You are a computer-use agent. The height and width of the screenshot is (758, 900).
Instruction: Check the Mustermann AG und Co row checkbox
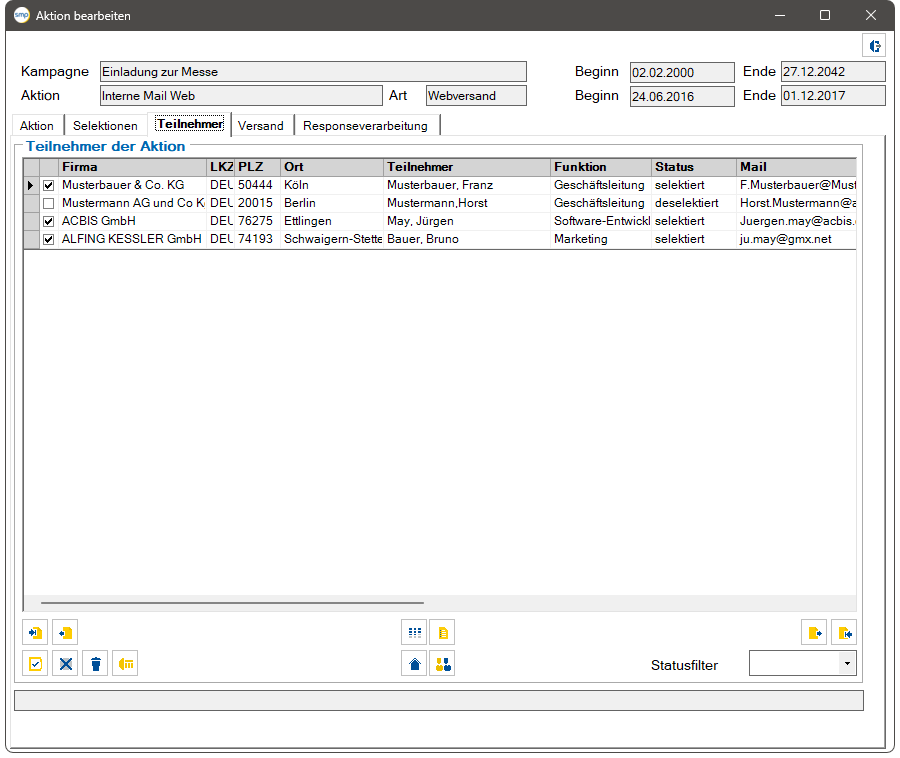(49, 203)
